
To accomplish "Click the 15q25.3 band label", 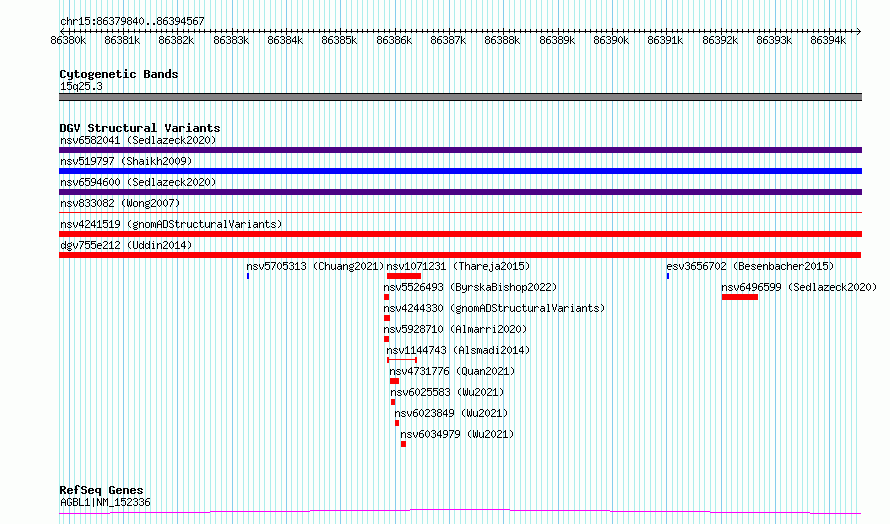I will (81, 86).
